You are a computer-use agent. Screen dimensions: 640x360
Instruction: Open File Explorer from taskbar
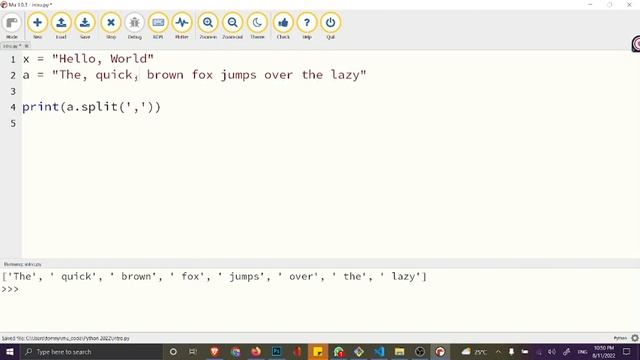coord(400,352)
